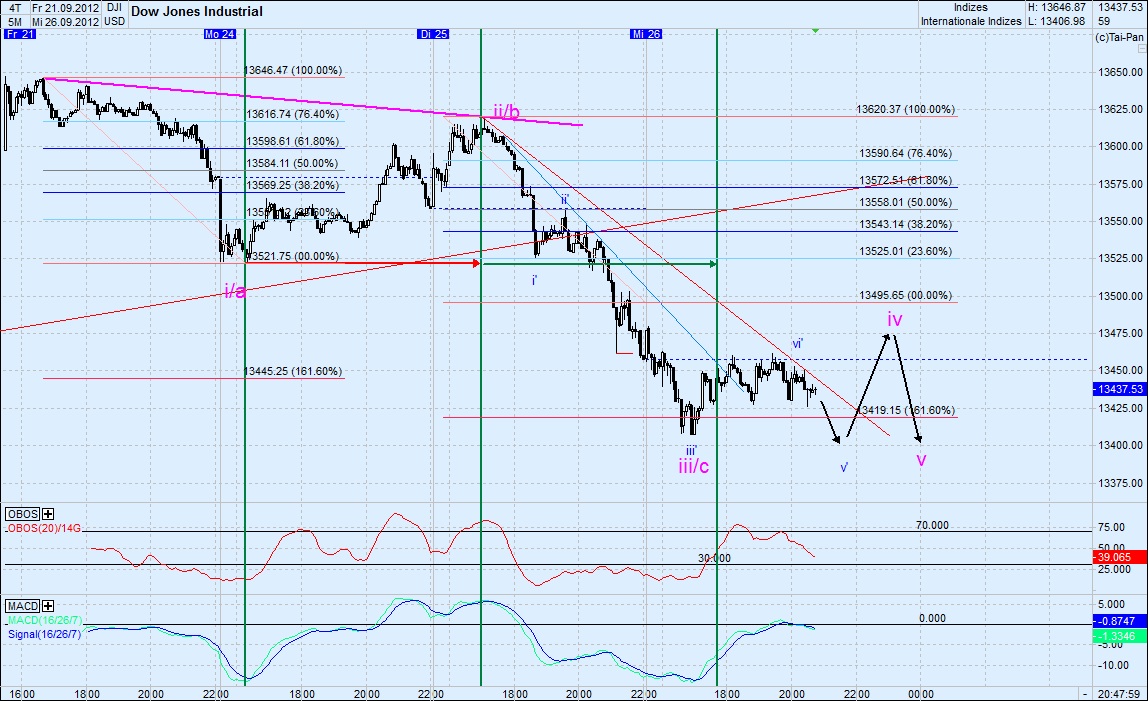Expand the MACD indicator using its plus icon

point(47,606)
